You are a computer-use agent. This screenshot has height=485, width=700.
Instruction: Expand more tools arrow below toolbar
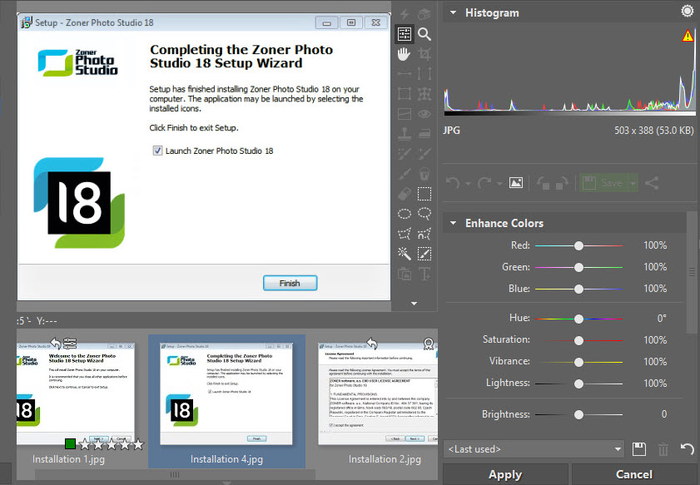point(414,304)
